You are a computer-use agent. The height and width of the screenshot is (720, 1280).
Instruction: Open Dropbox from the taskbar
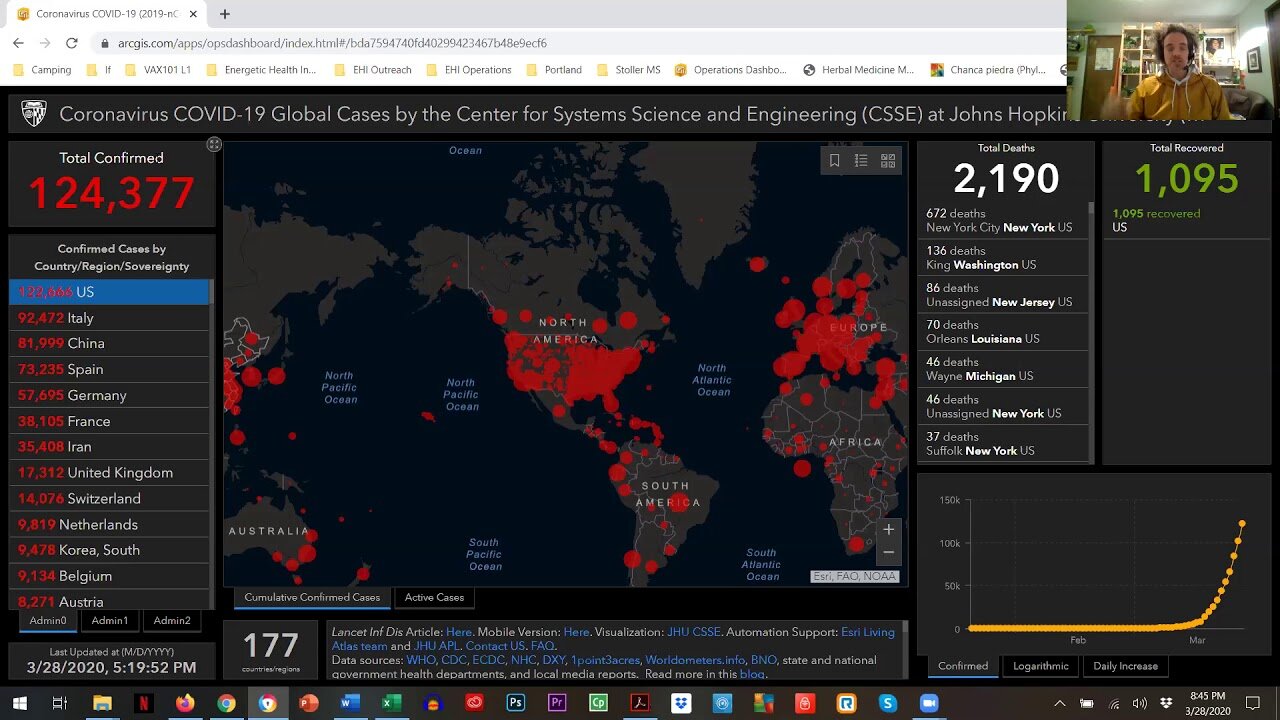pyautogui.click(x=681, y=703)
